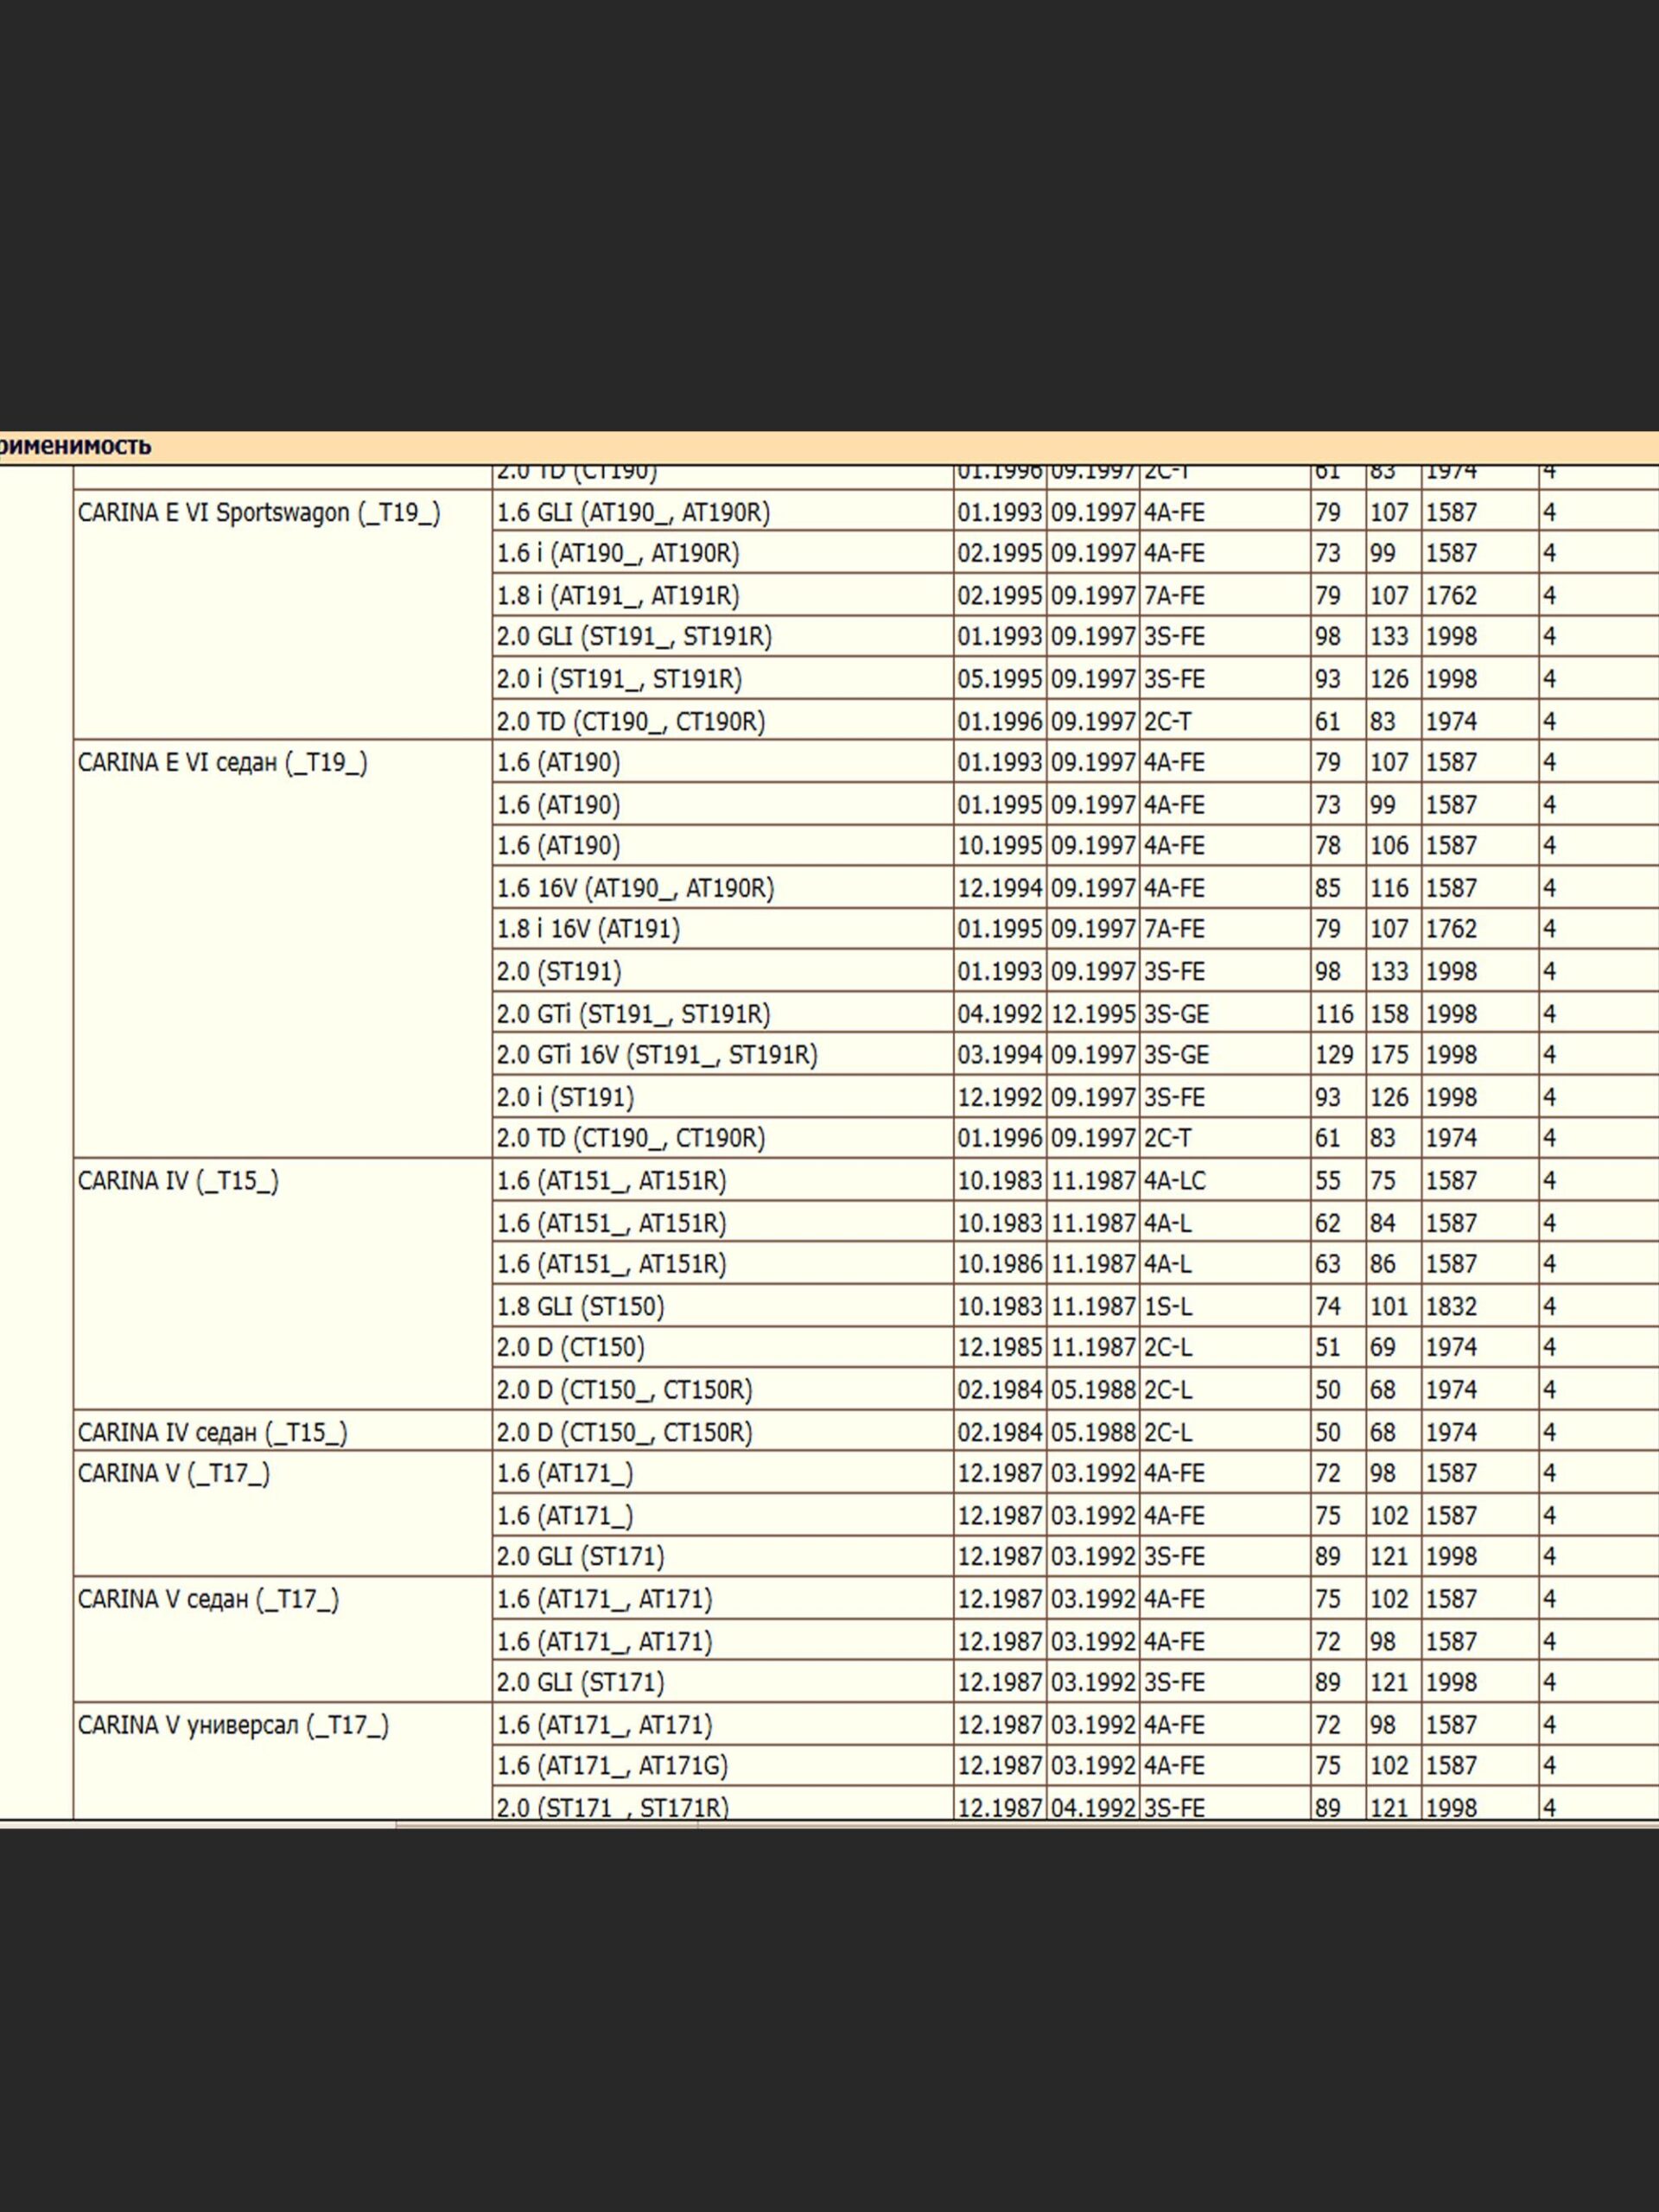Click the 4A-LC engine code cell
The width and height of the screenshot is (1659, 2212).
(x=1175, y=1181)
